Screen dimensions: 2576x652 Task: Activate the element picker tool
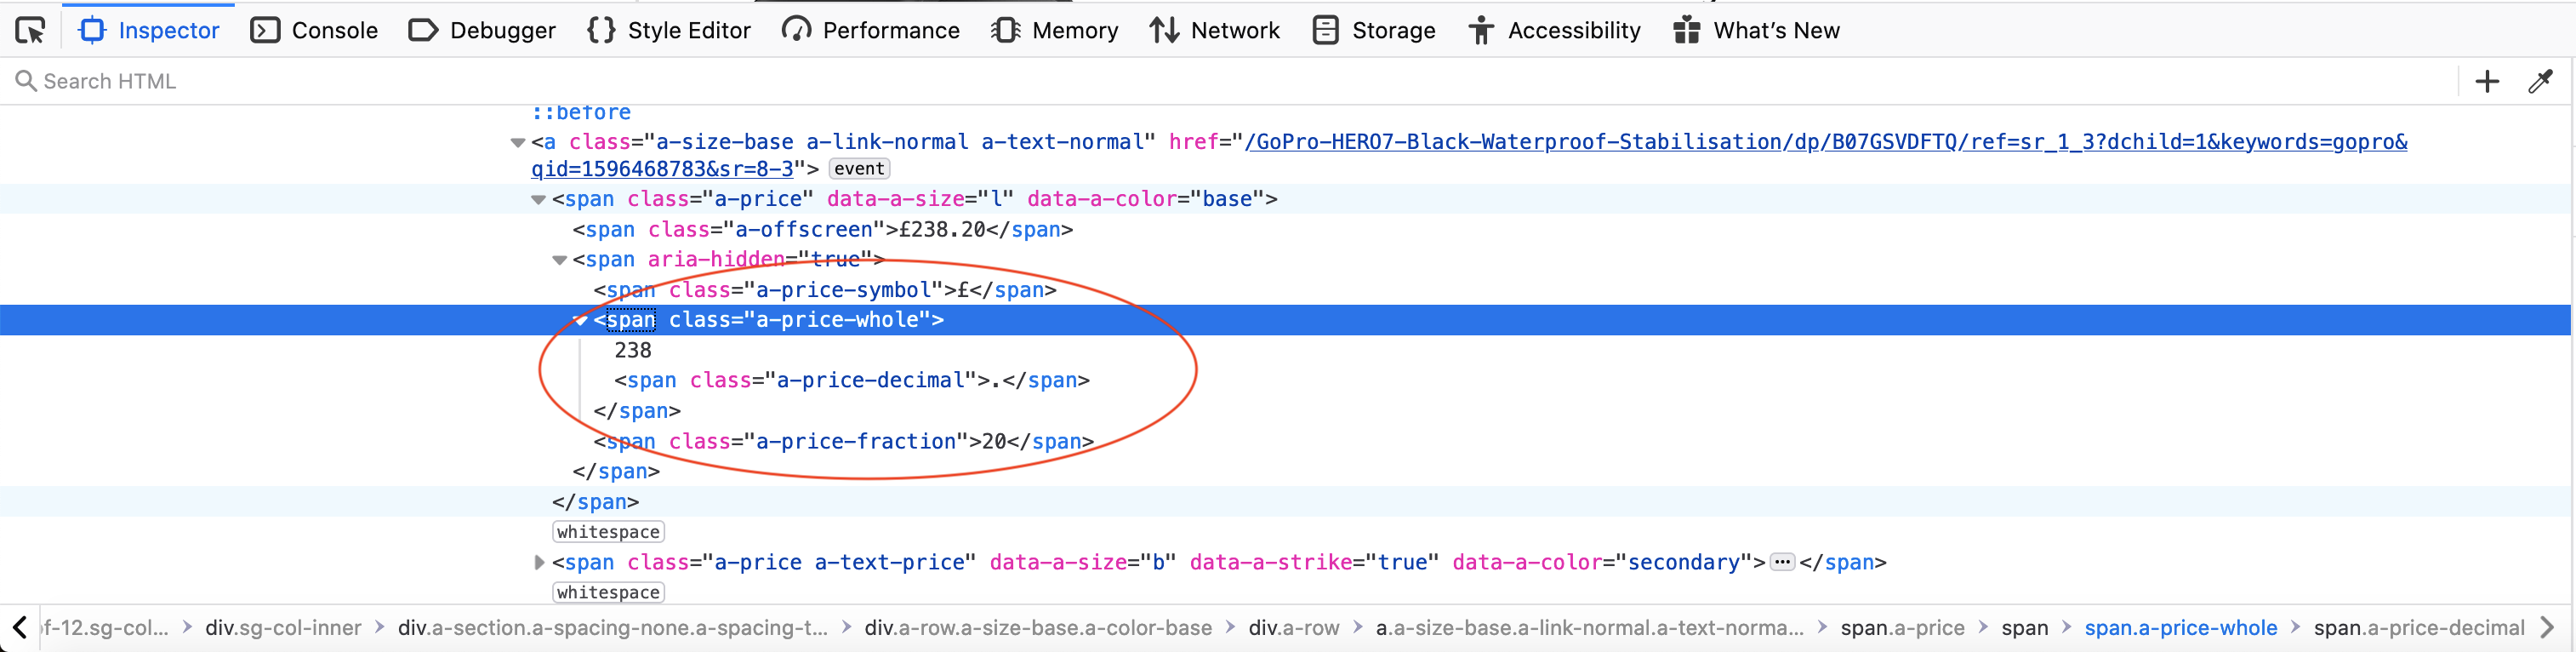coord(30,31)
